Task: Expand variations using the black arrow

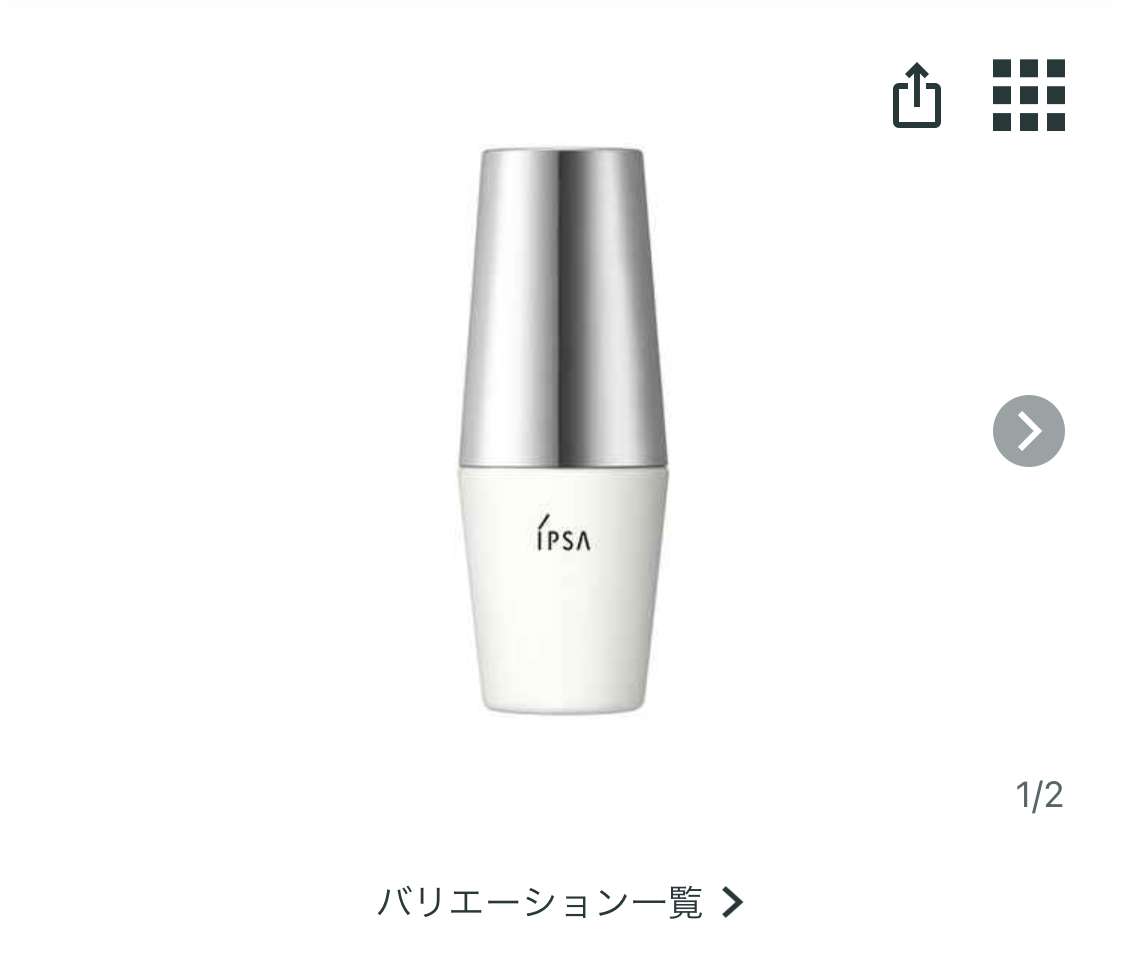Action: coord(734,903)
